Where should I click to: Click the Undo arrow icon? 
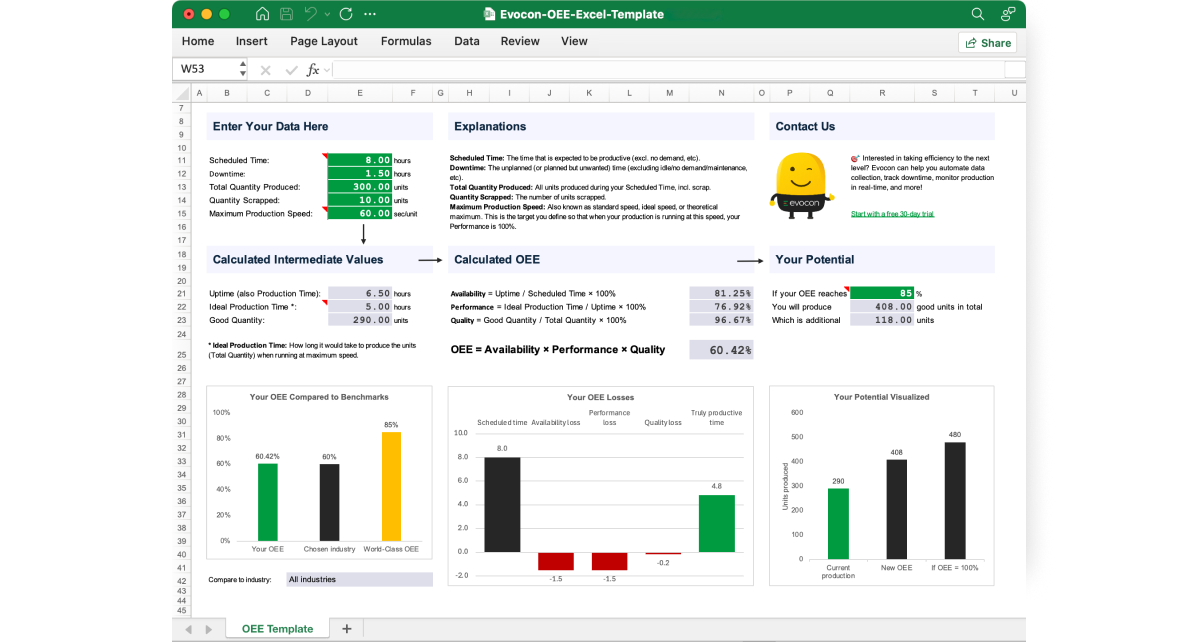tap(311, 14)
